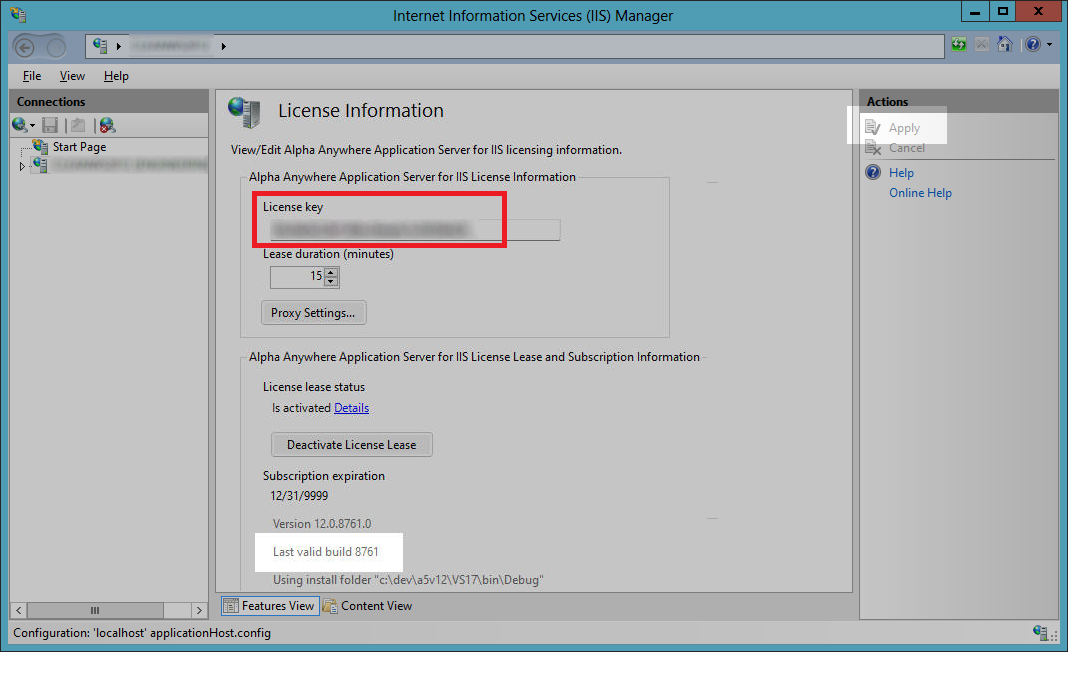1068x674 pixels.
Task: Expand the server node in Connections tree
Action: (x=22, y=165)
